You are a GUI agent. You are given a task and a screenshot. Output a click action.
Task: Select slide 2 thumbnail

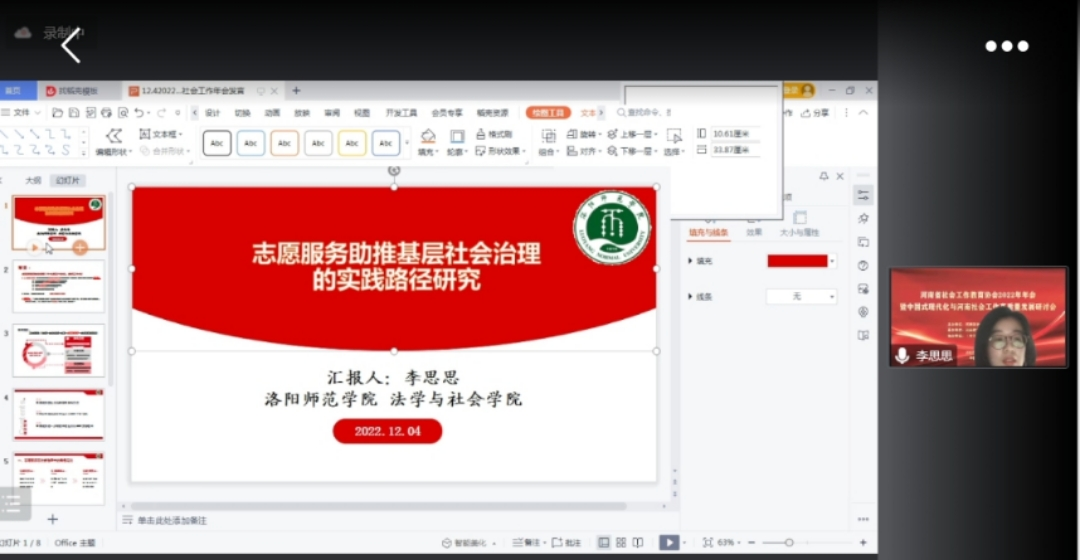coord(59,287)
